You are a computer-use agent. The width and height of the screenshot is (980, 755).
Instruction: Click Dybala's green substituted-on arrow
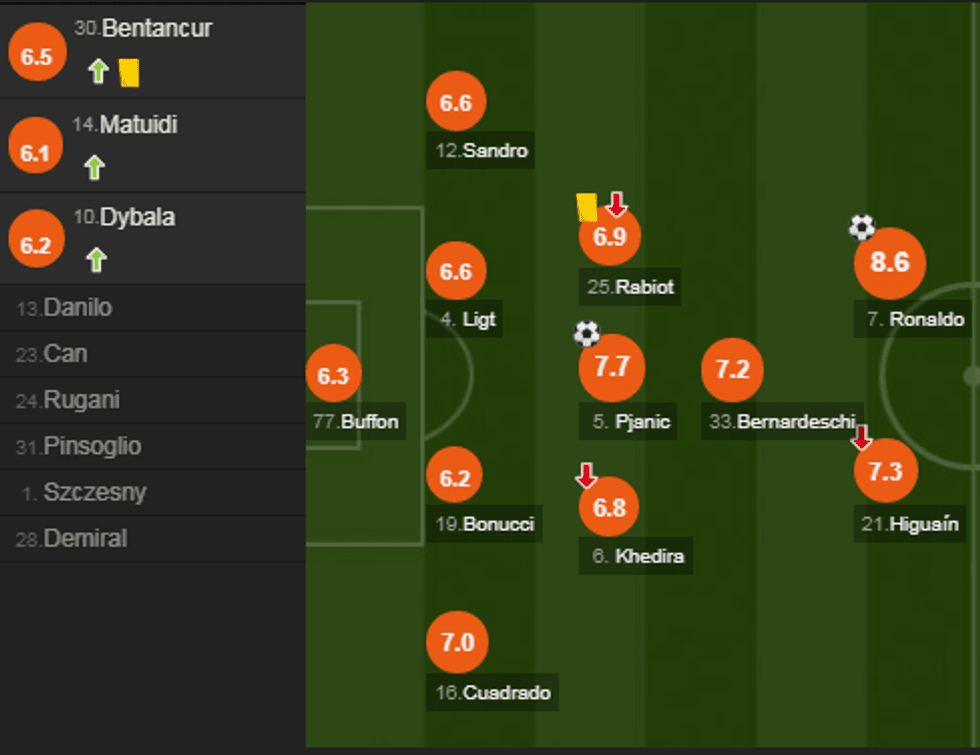tap(96, 260)
